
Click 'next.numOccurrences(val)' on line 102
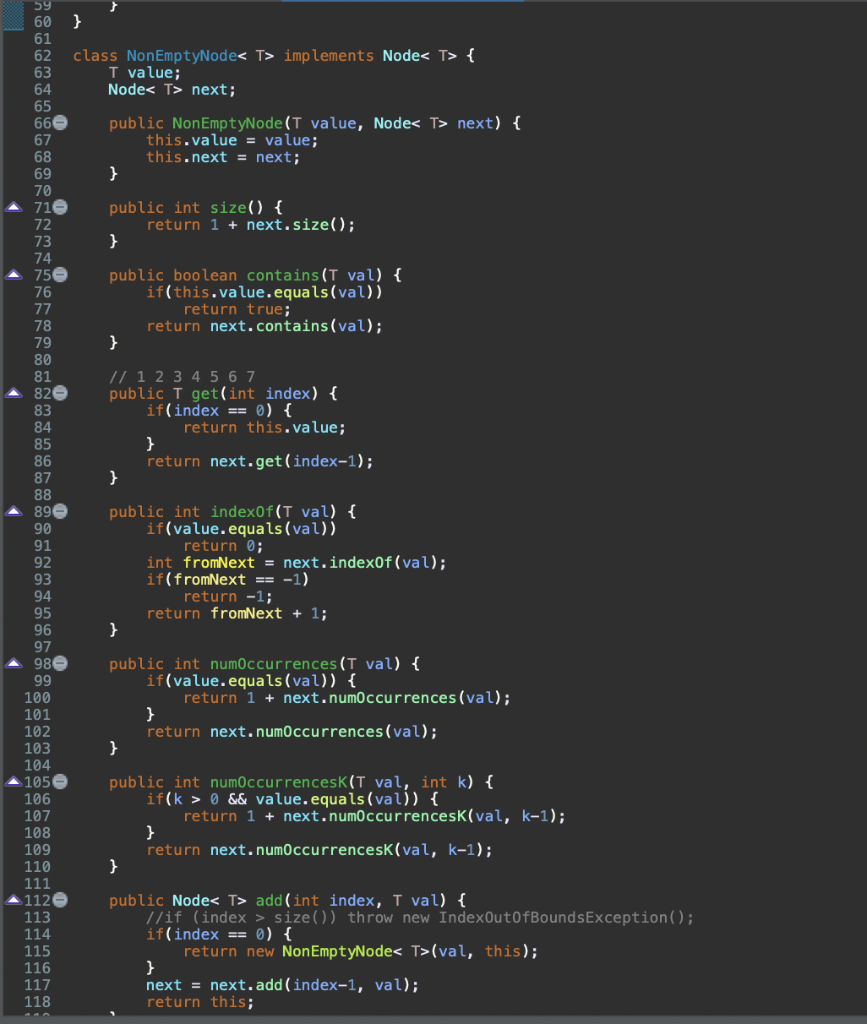point(319,731)
